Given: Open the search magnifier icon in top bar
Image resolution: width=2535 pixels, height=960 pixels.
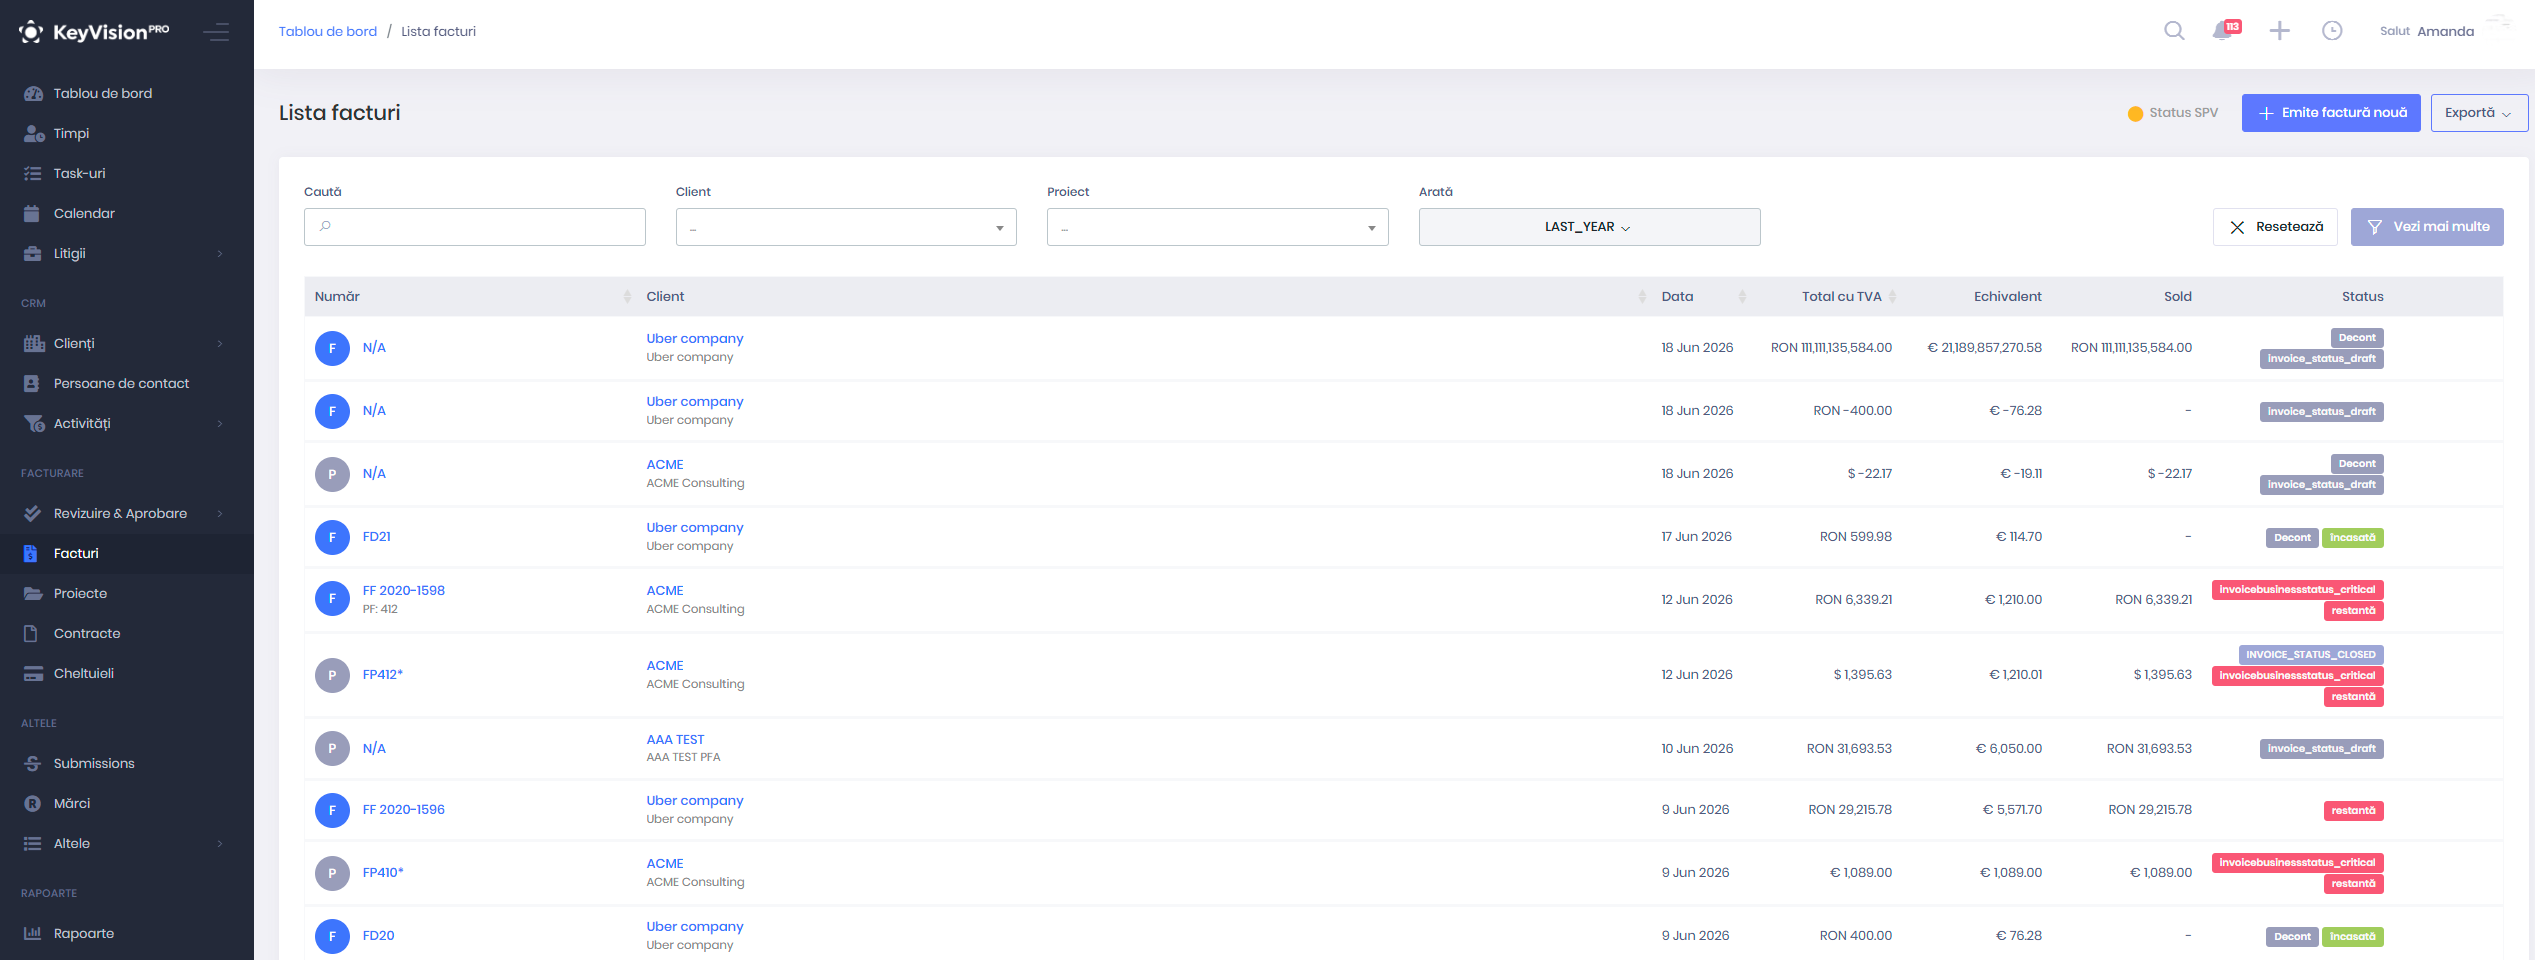Looking at the screenshot, I should (2174, 31).
